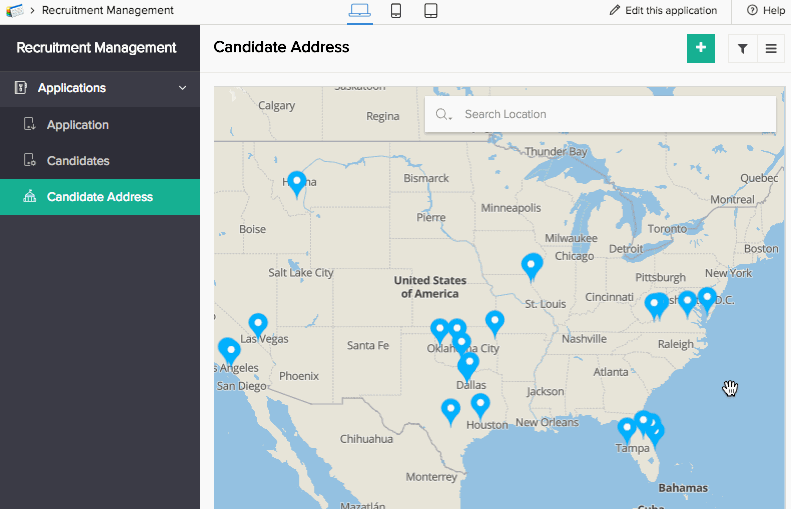Click the Bismarck map label
The image size is (791, 509).
tap(426, 178)
